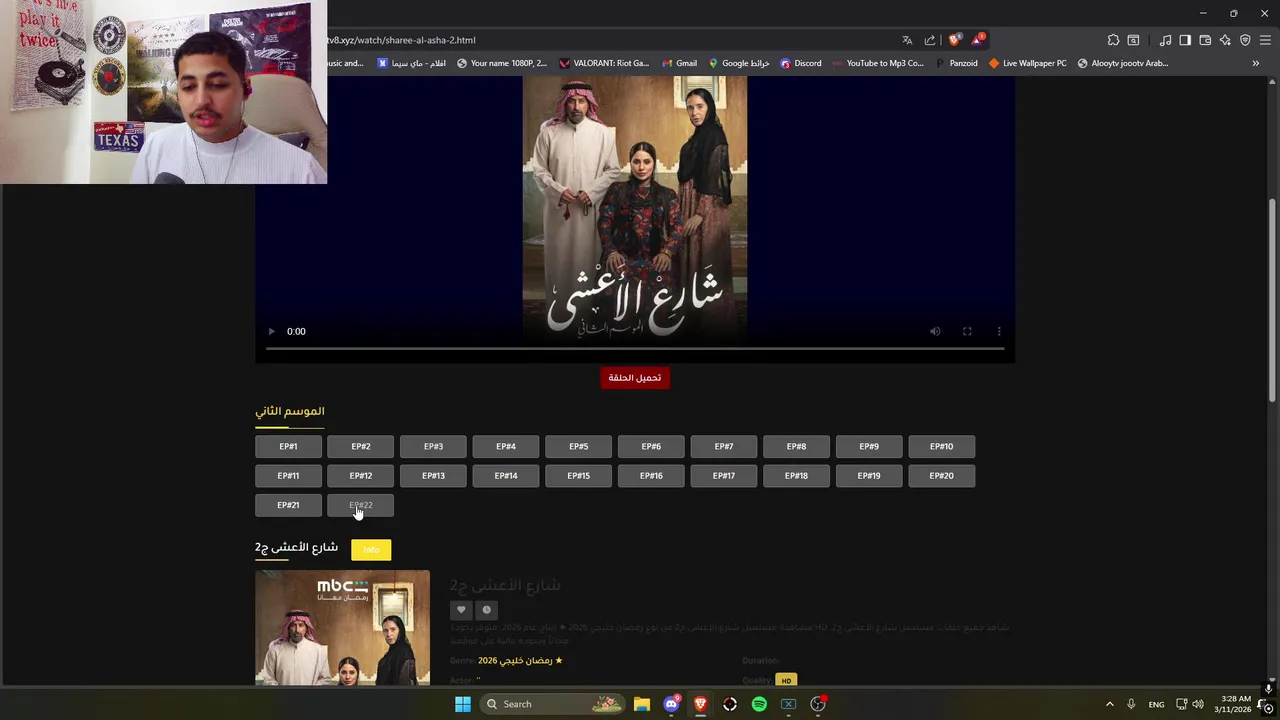Image resolution: width=1280 pixels, height=720 pixels.
Task: Select episode EP#9
Action: (869, 447)
